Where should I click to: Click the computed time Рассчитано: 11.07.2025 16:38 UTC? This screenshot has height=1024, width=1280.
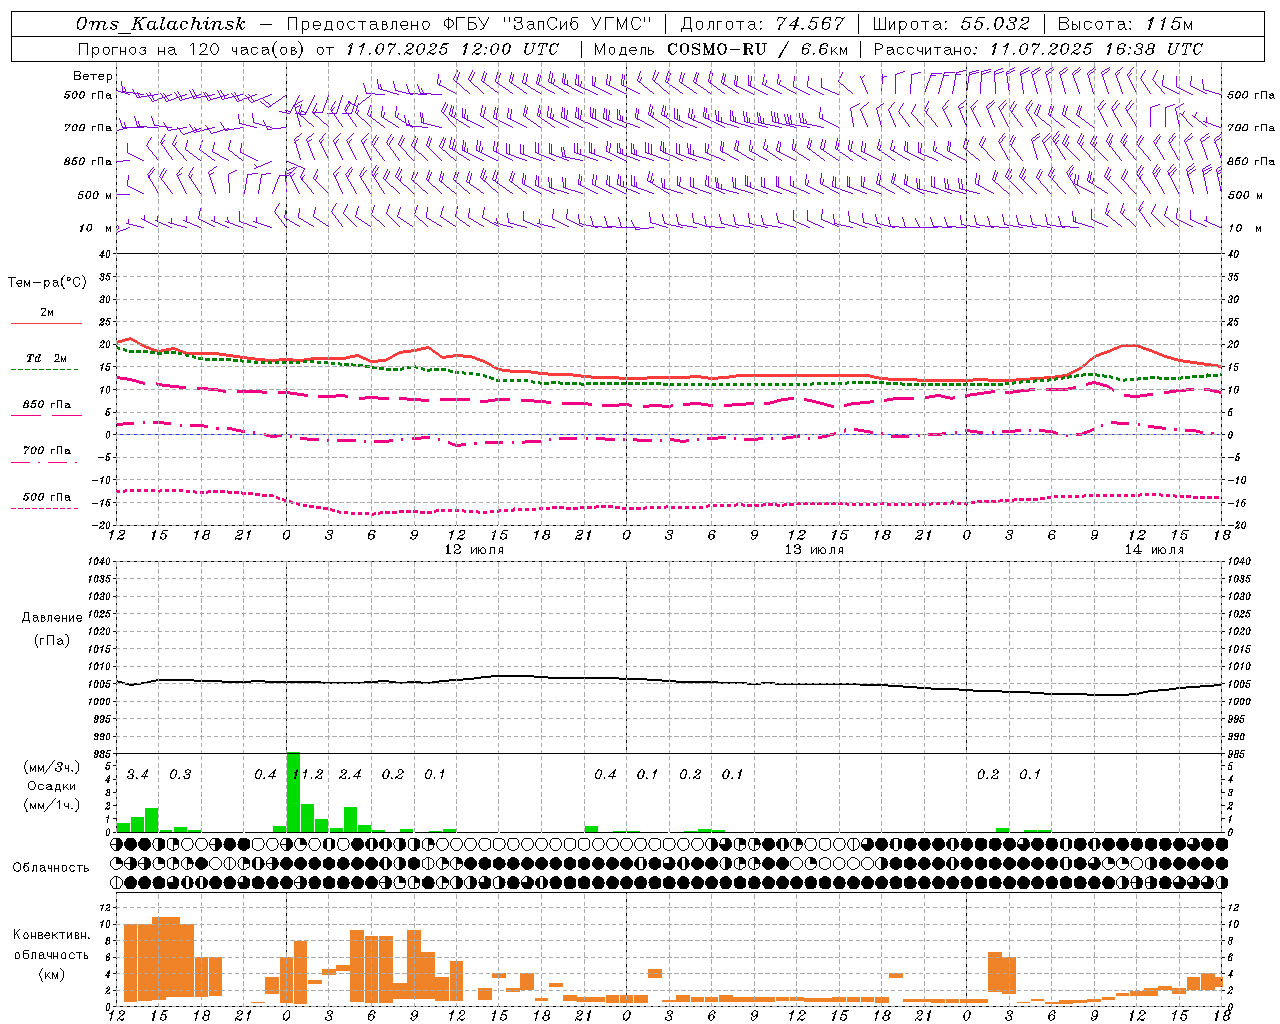click(x=1038, y=49)
